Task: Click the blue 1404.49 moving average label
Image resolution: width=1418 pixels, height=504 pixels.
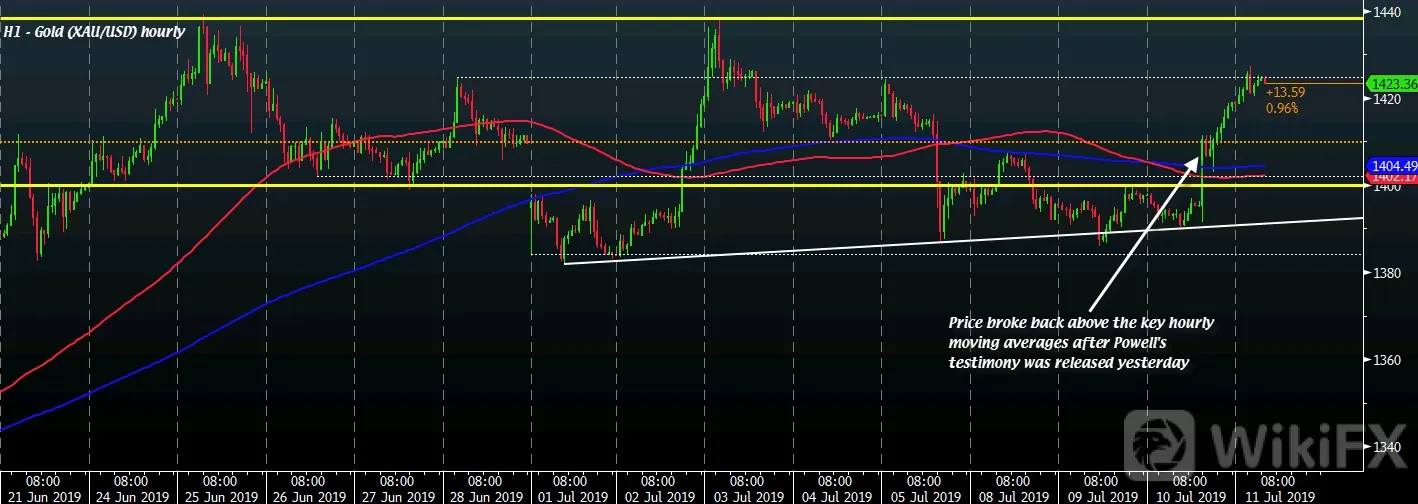Action: click(1391, 166)
